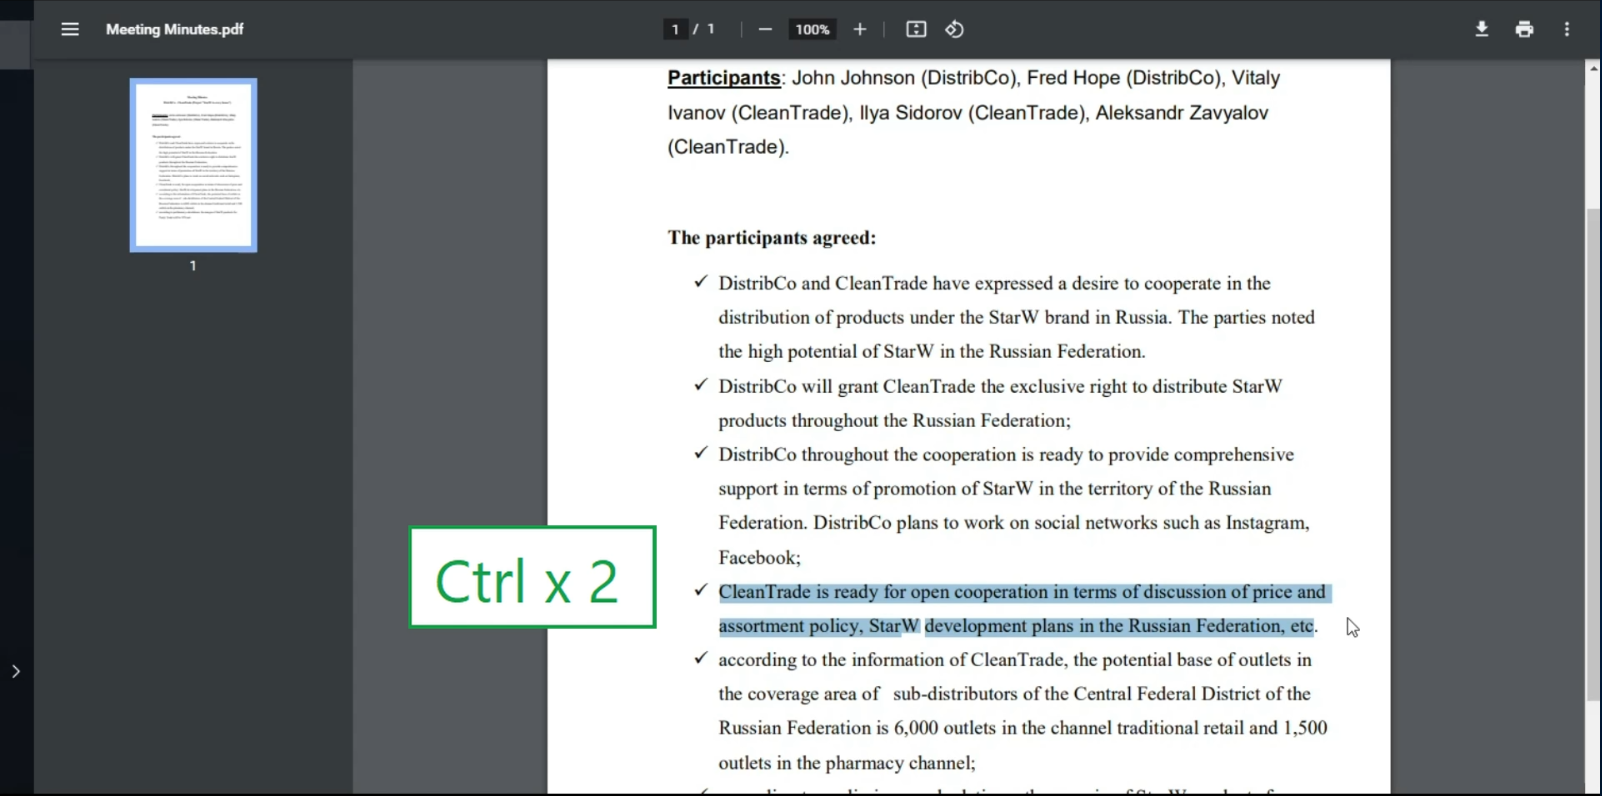1602x796 pixels.
Task: Zoom out with the minus button
Action: 765,29
